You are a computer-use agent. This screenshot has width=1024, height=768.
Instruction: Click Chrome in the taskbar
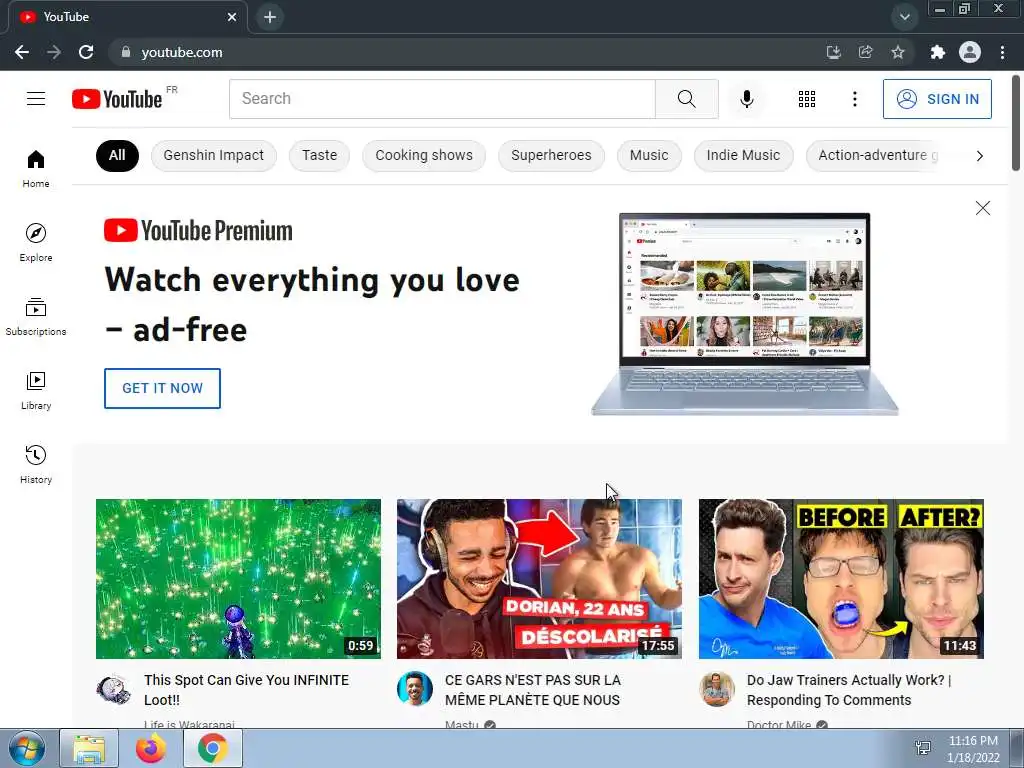[x=213, y=748]
